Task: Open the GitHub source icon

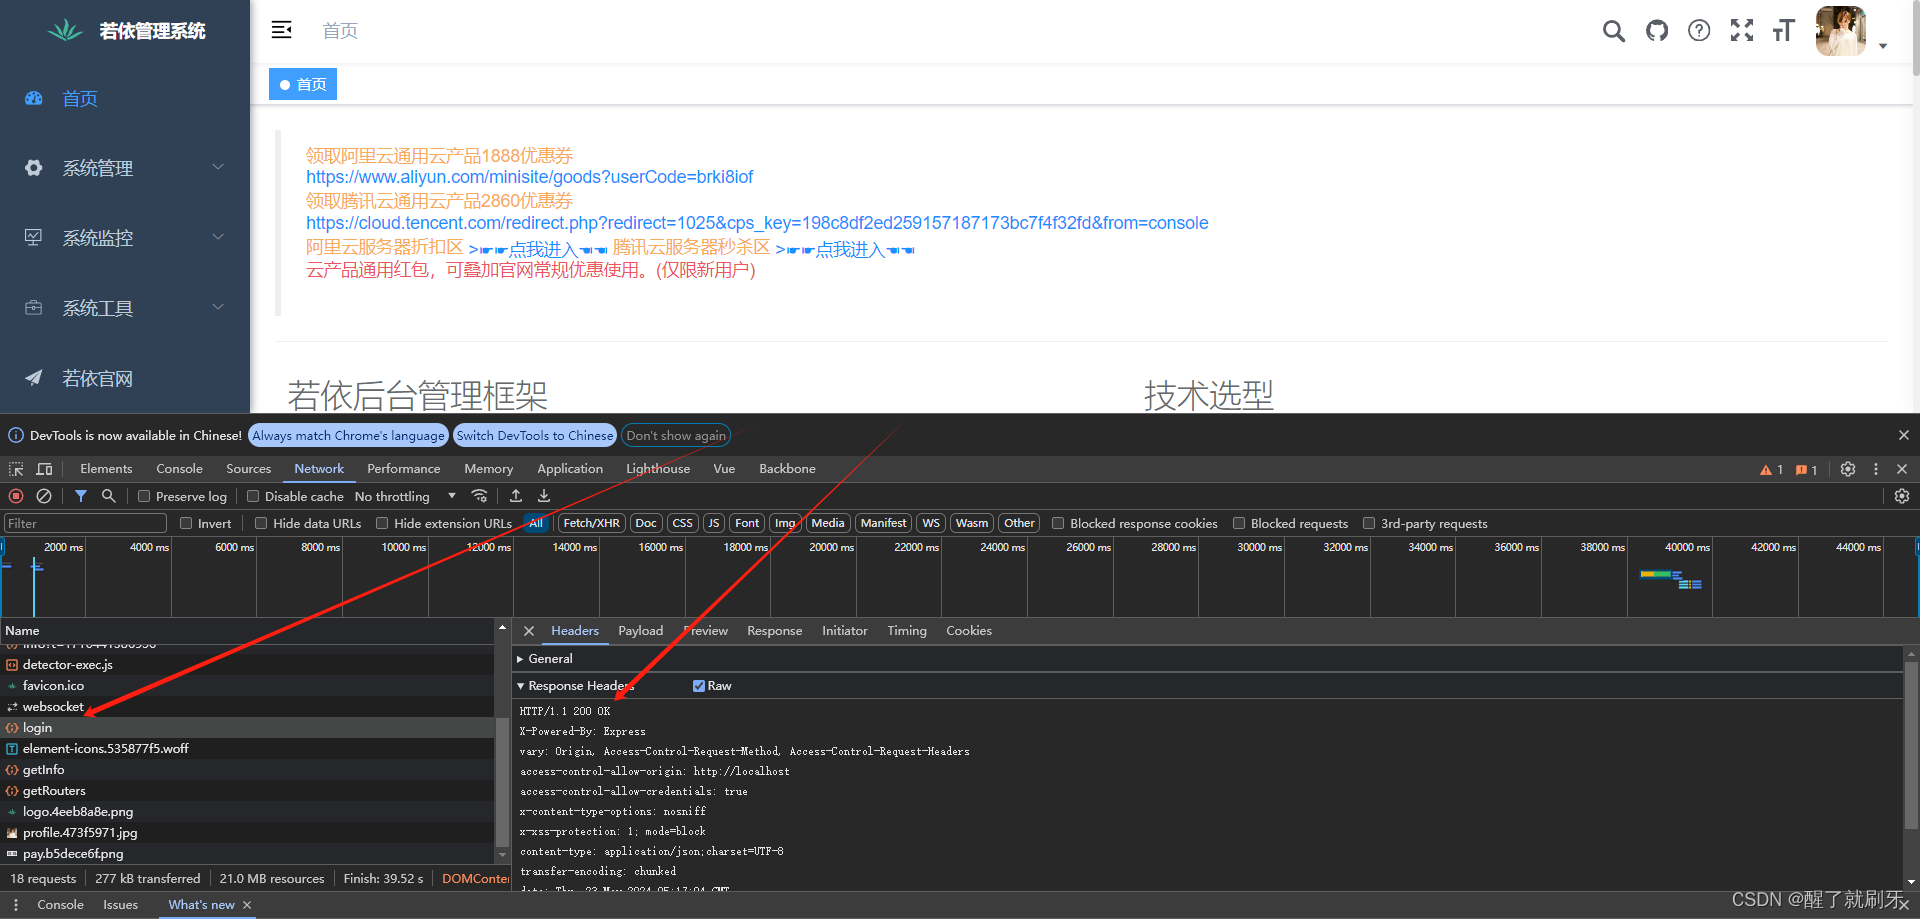Action: (x=1657, y=31)
